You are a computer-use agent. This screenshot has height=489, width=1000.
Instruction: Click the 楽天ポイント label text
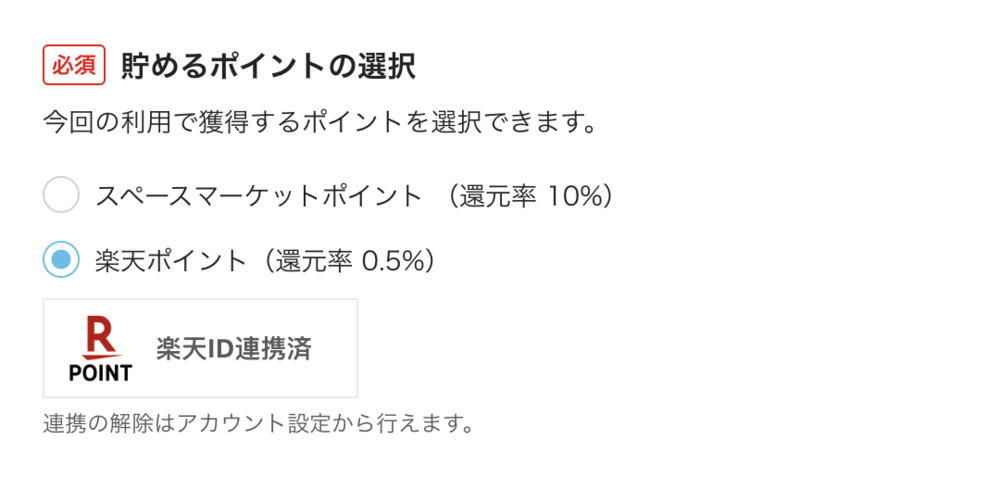click(x=170, y=261)
